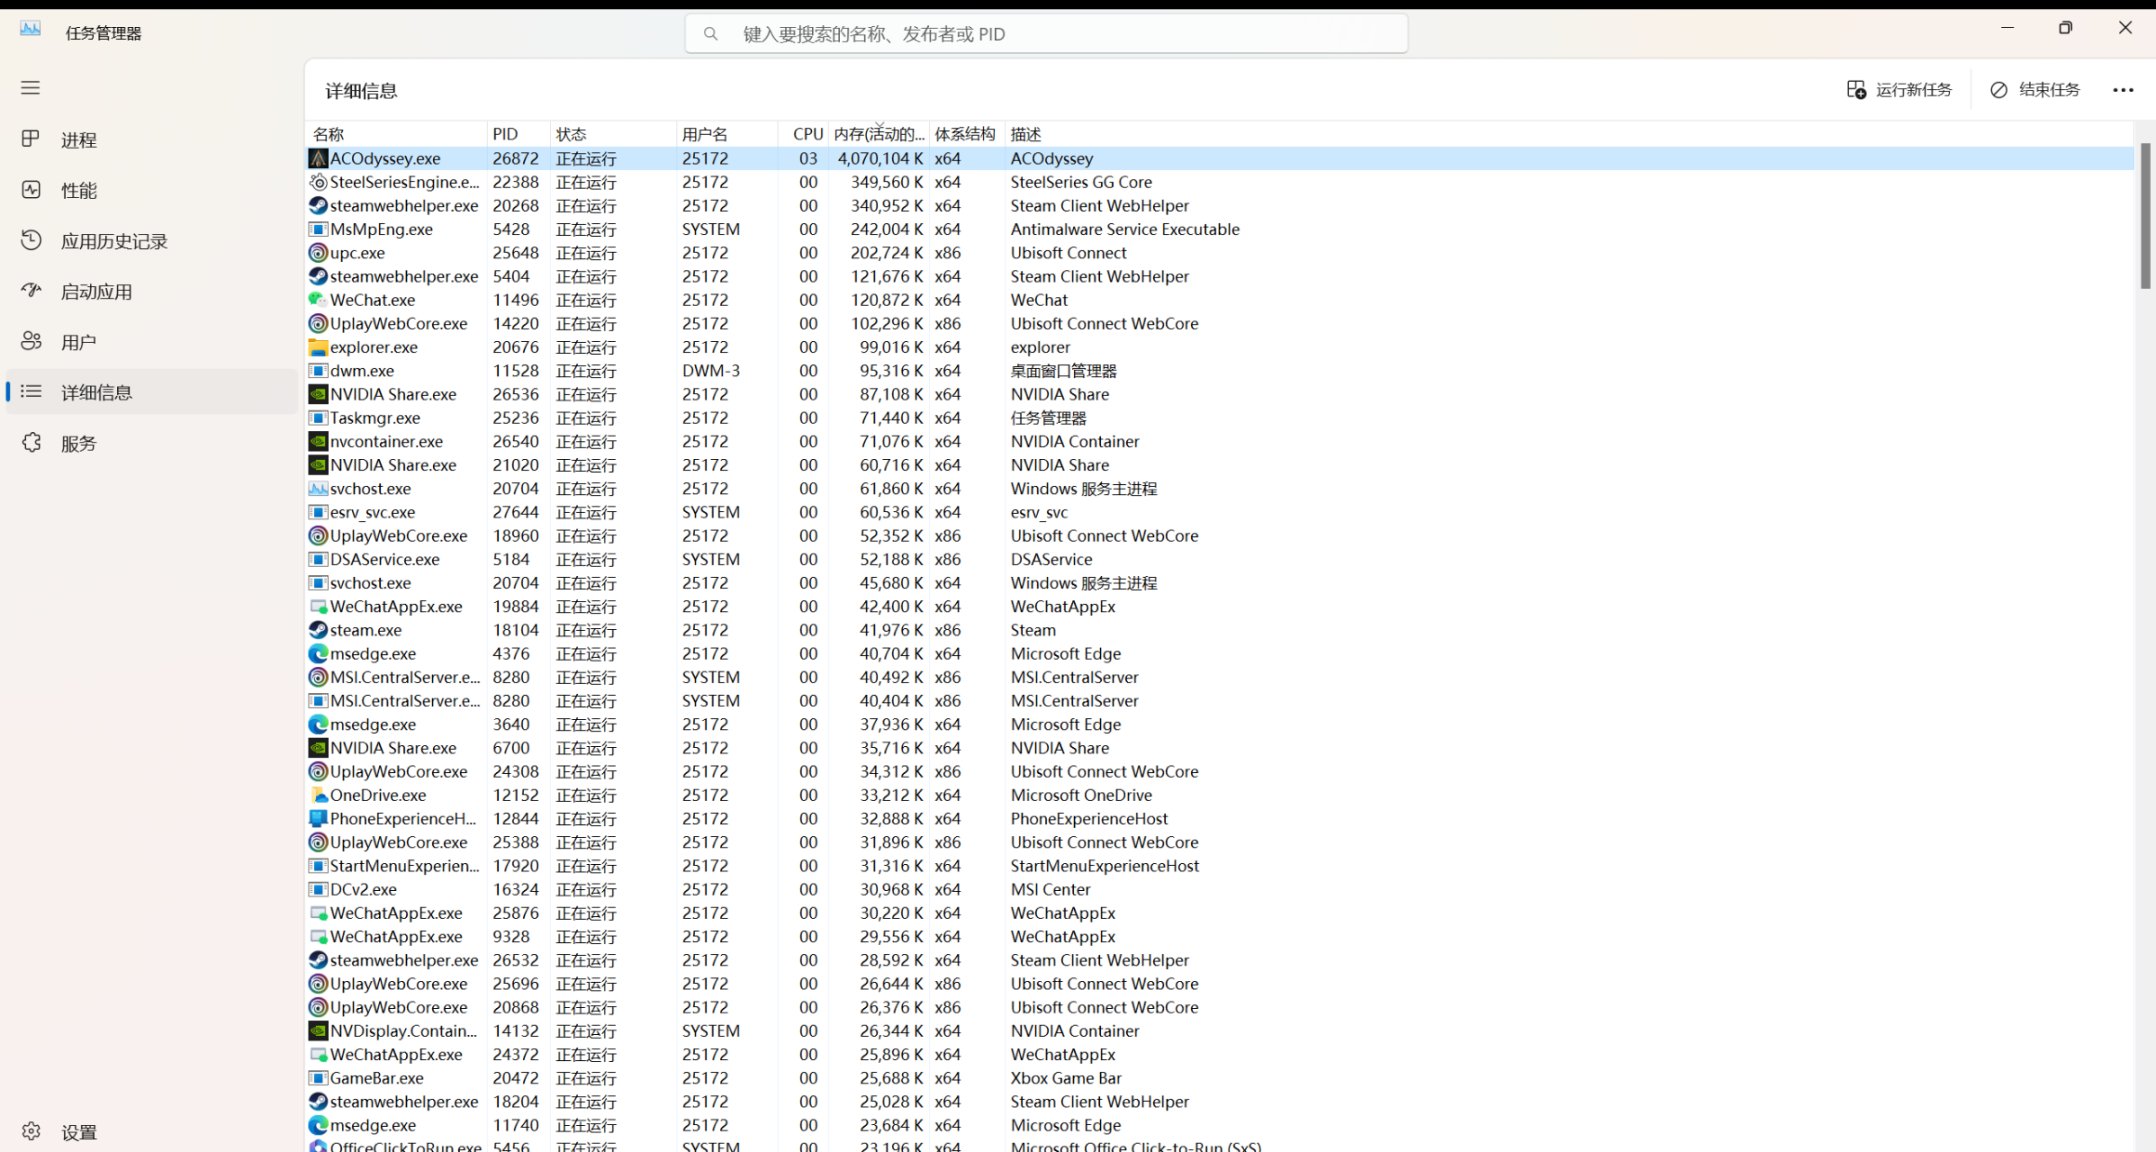Click the PhoneExperienceH... icon
Viewport: 2156px width, 1152px height.
[318, 819]
